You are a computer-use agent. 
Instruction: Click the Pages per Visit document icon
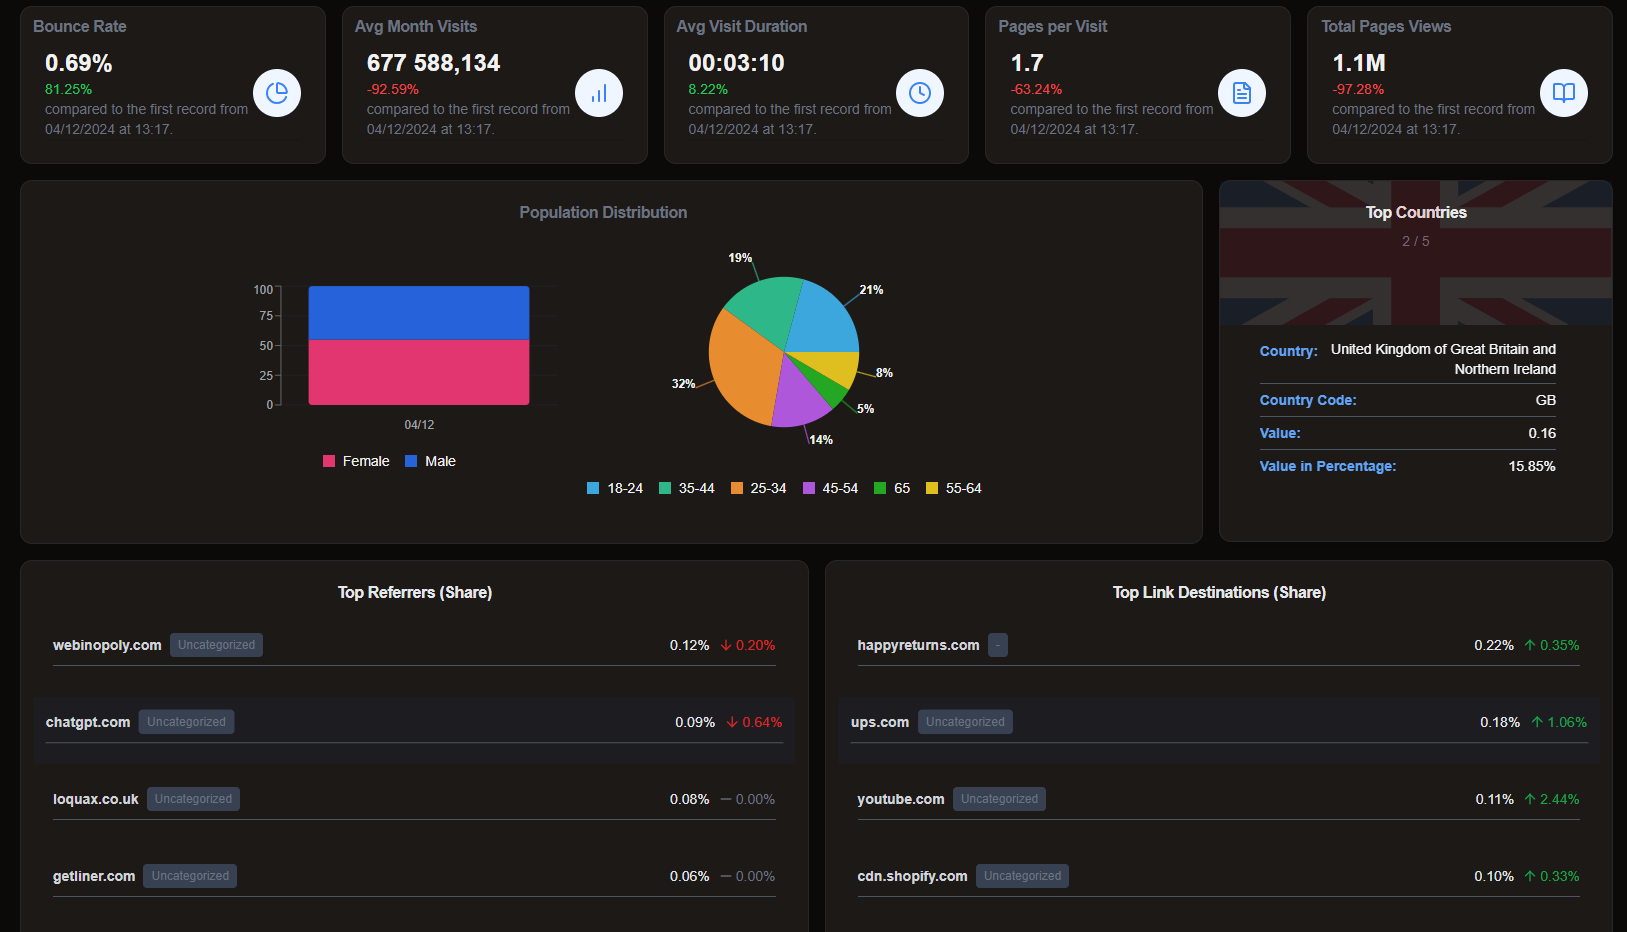1242,93
